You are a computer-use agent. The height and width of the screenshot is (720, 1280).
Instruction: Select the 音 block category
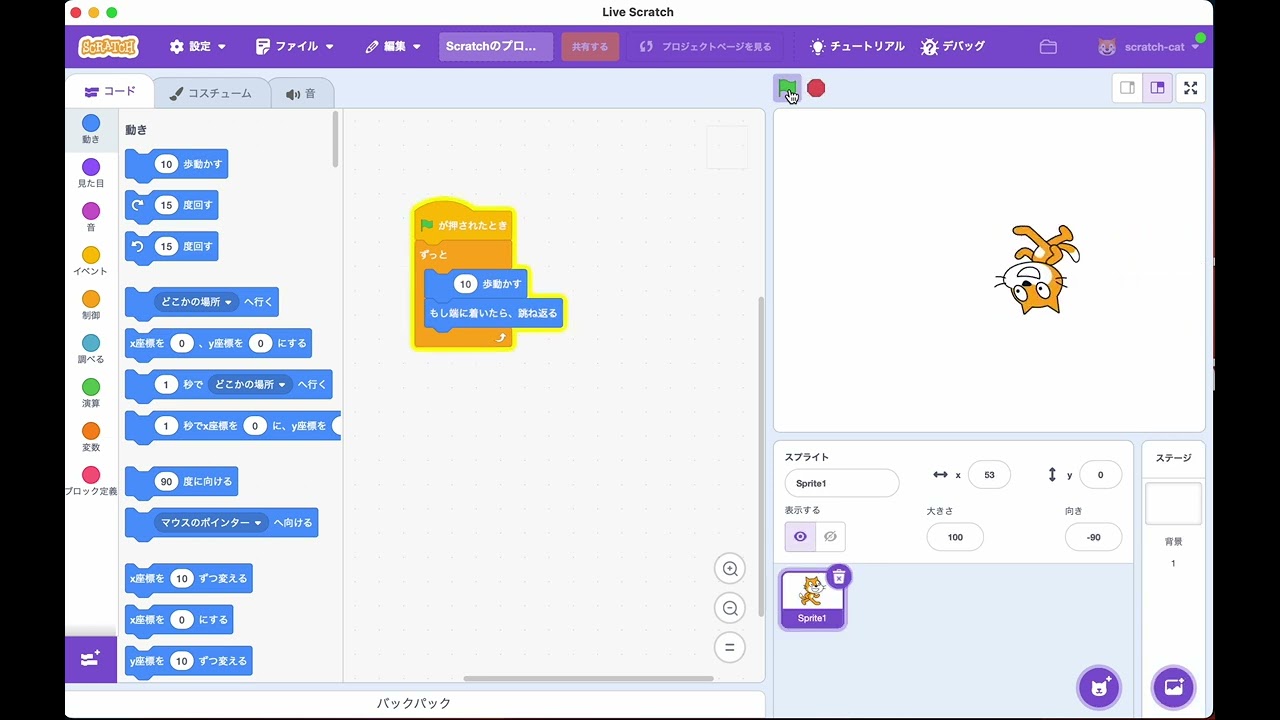point(91,218)
